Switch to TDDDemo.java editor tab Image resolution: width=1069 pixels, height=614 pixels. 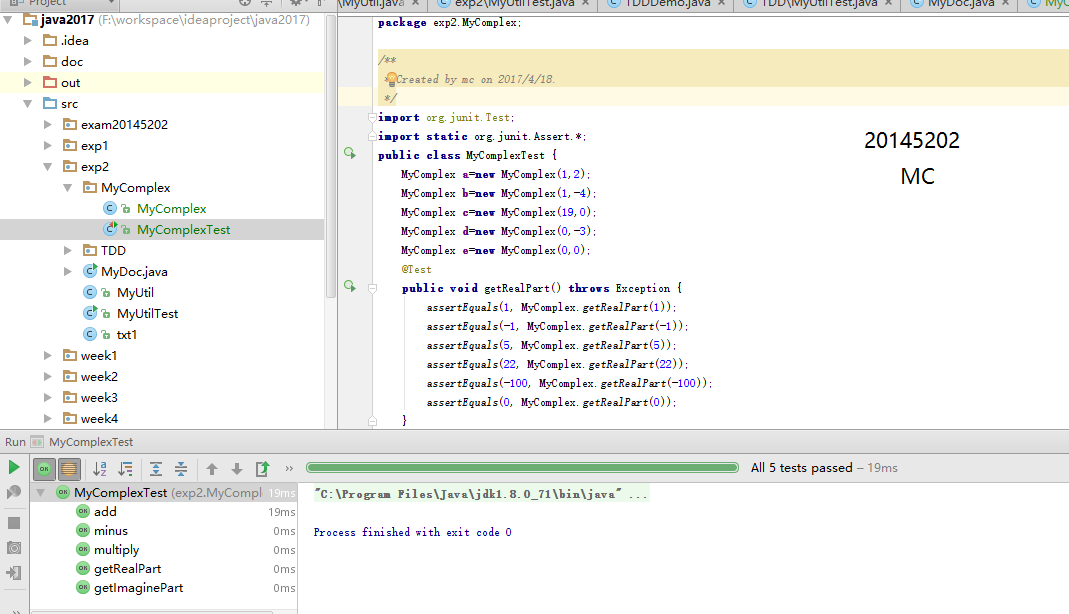point(667,3)
